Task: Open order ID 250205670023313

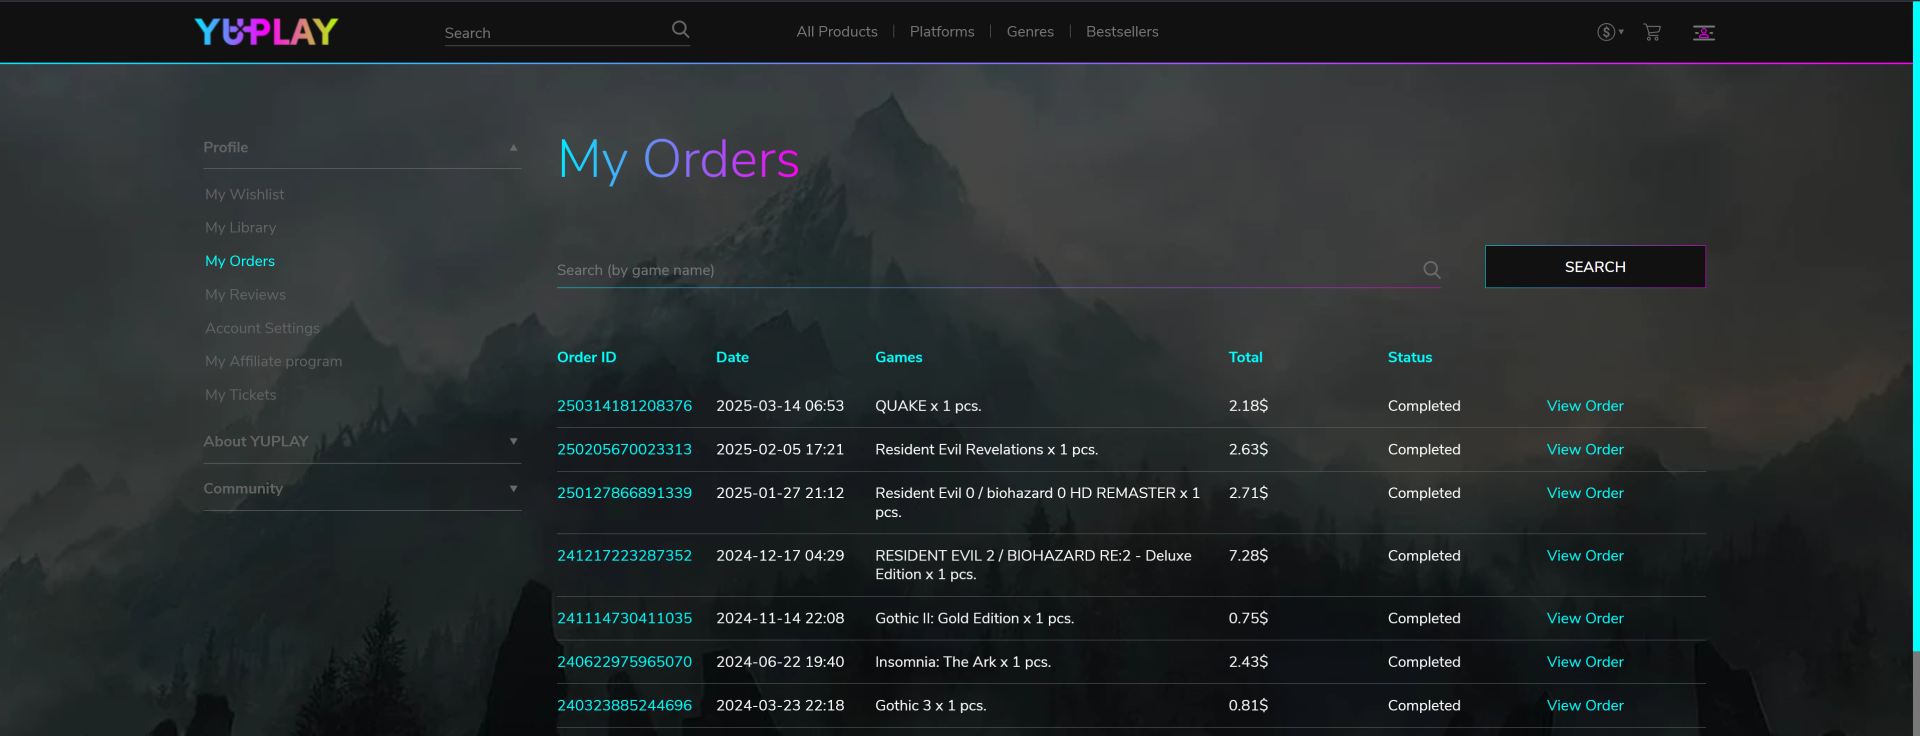Action: coord(624,450)
